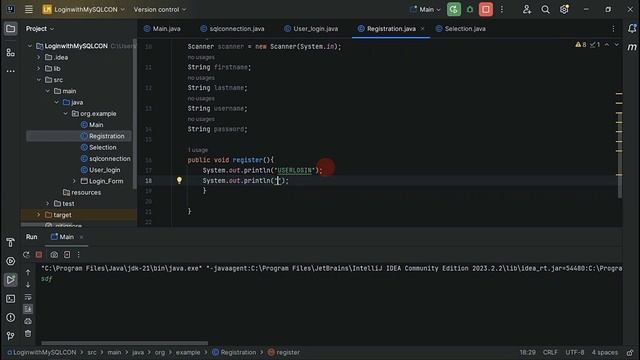
Task: Open the Build hammer tool window
Action: coord(11,242)
